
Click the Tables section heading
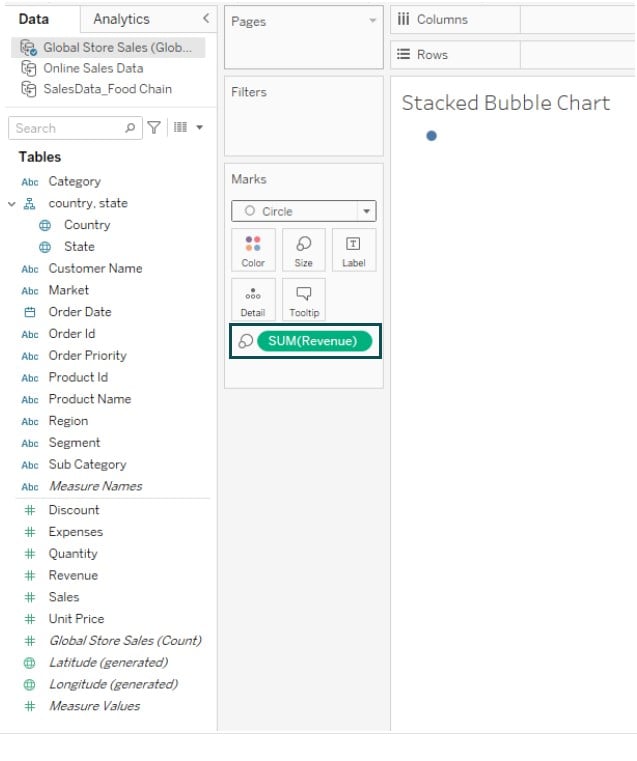pos(40,157)
